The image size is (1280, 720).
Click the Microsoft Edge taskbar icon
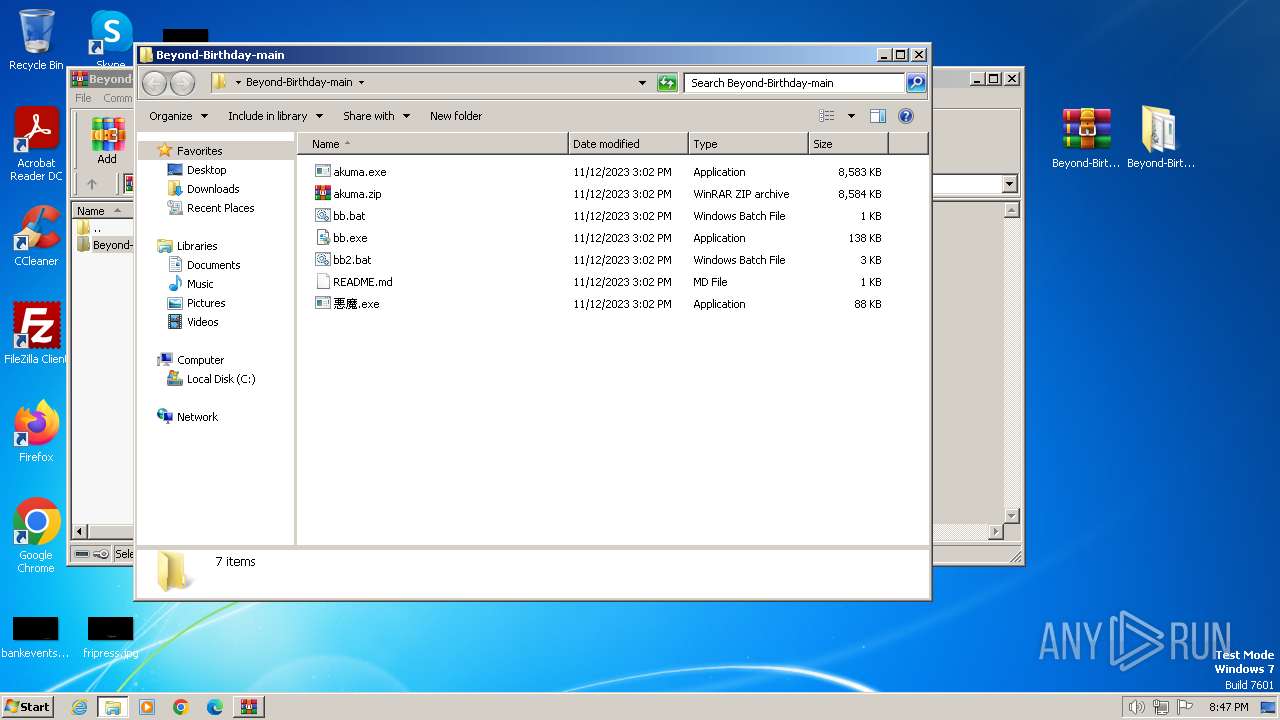214,707
